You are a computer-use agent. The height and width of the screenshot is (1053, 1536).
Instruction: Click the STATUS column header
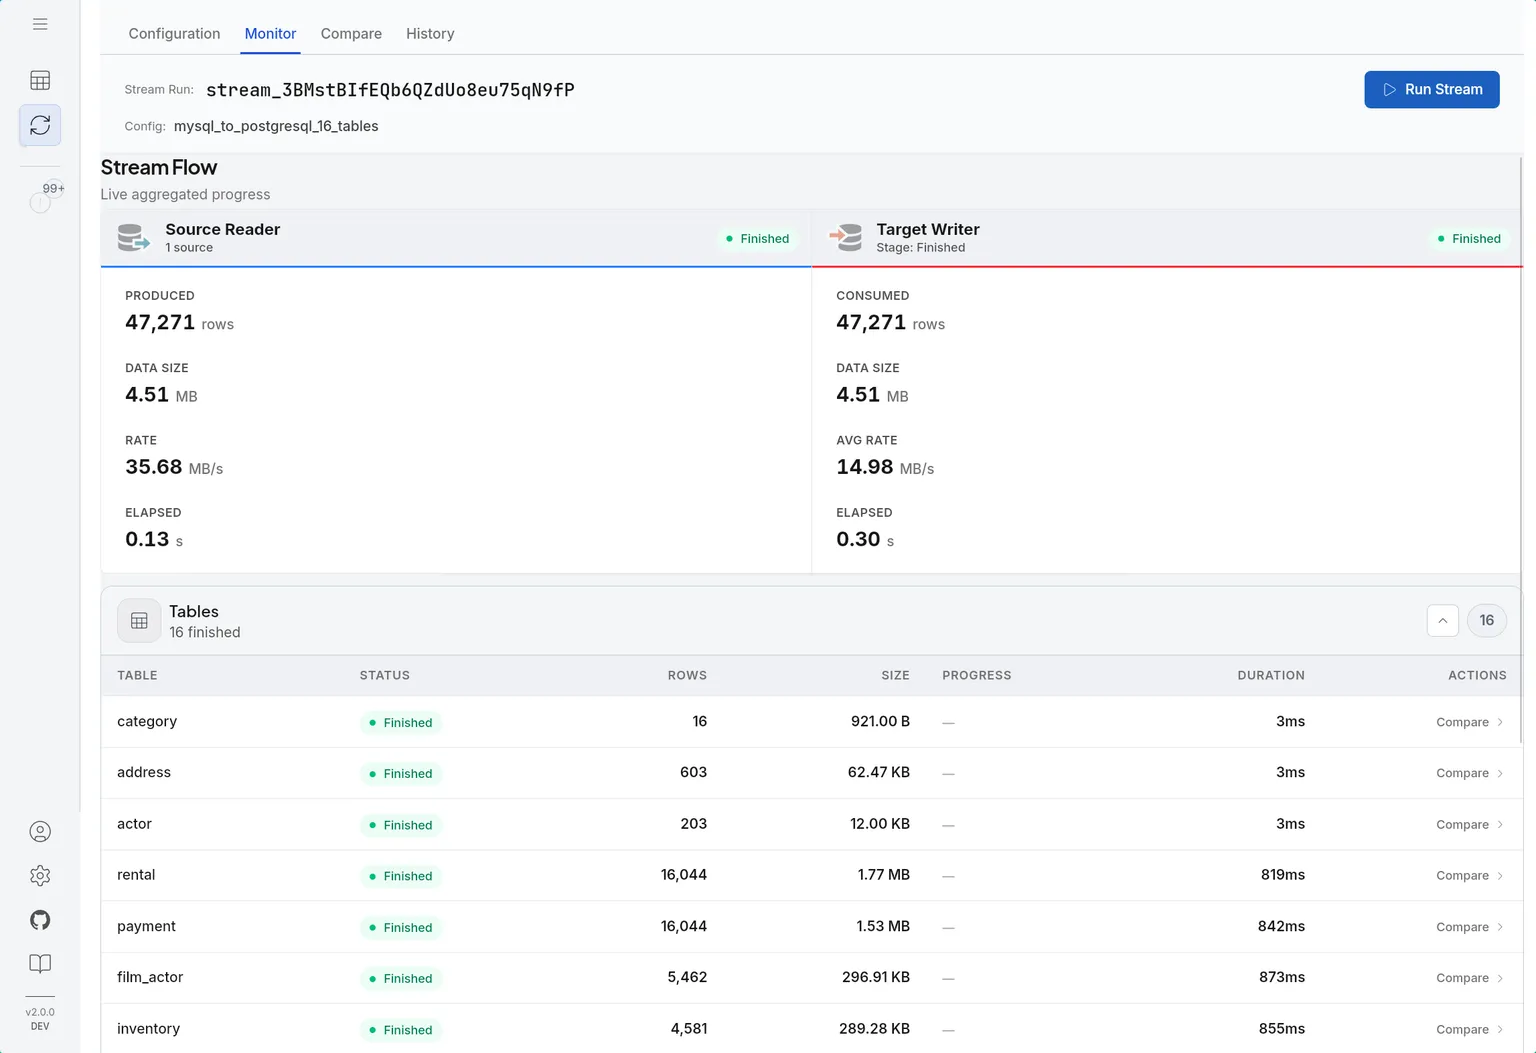coord(385,676)
